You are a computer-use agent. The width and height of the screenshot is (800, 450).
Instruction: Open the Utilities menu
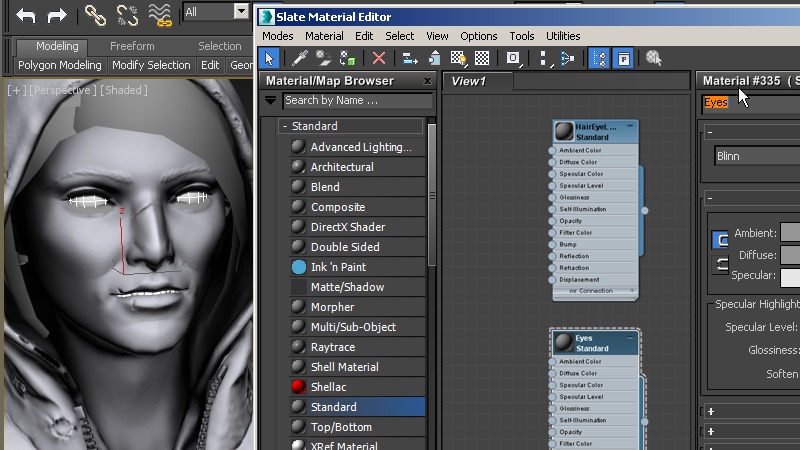coord(563,36)
